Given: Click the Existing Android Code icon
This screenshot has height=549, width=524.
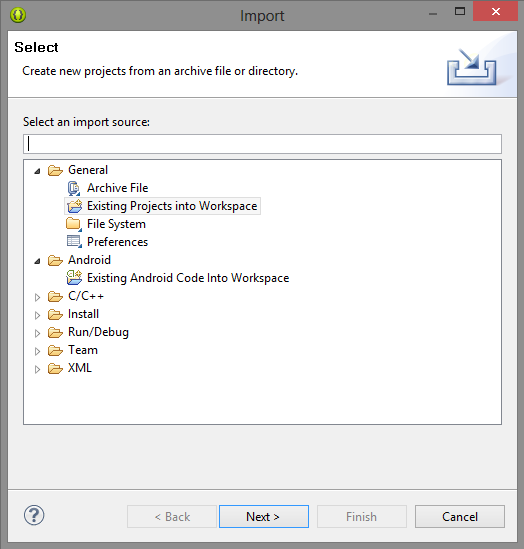Looking at the screenshot, I should pos(74,278).
